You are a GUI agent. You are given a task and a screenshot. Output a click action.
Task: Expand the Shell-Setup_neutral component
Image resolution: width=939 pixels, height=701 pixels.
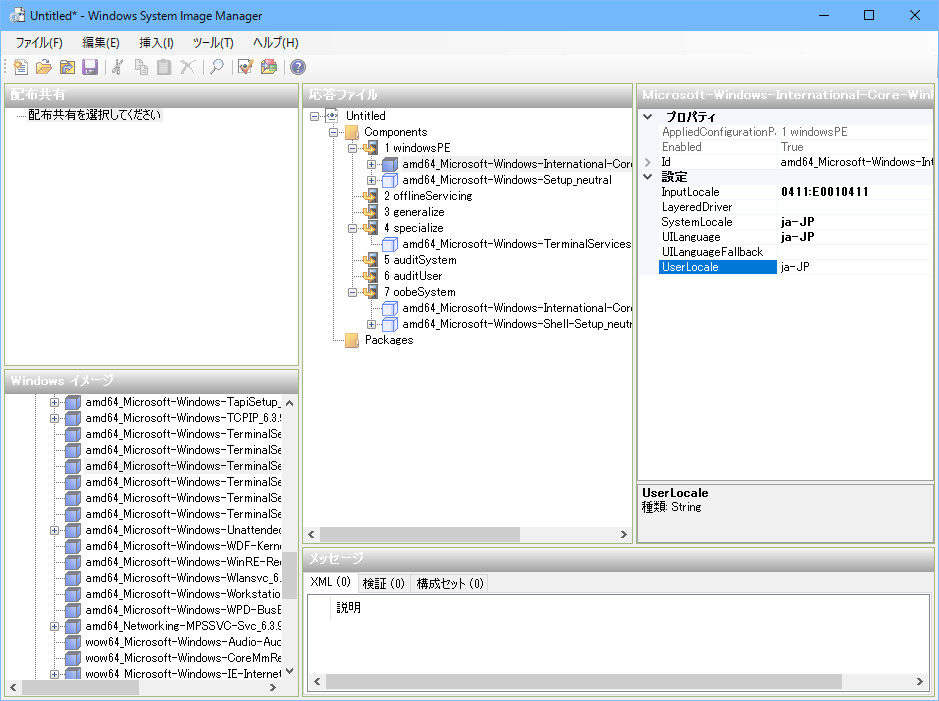click(x=371, y=324)
